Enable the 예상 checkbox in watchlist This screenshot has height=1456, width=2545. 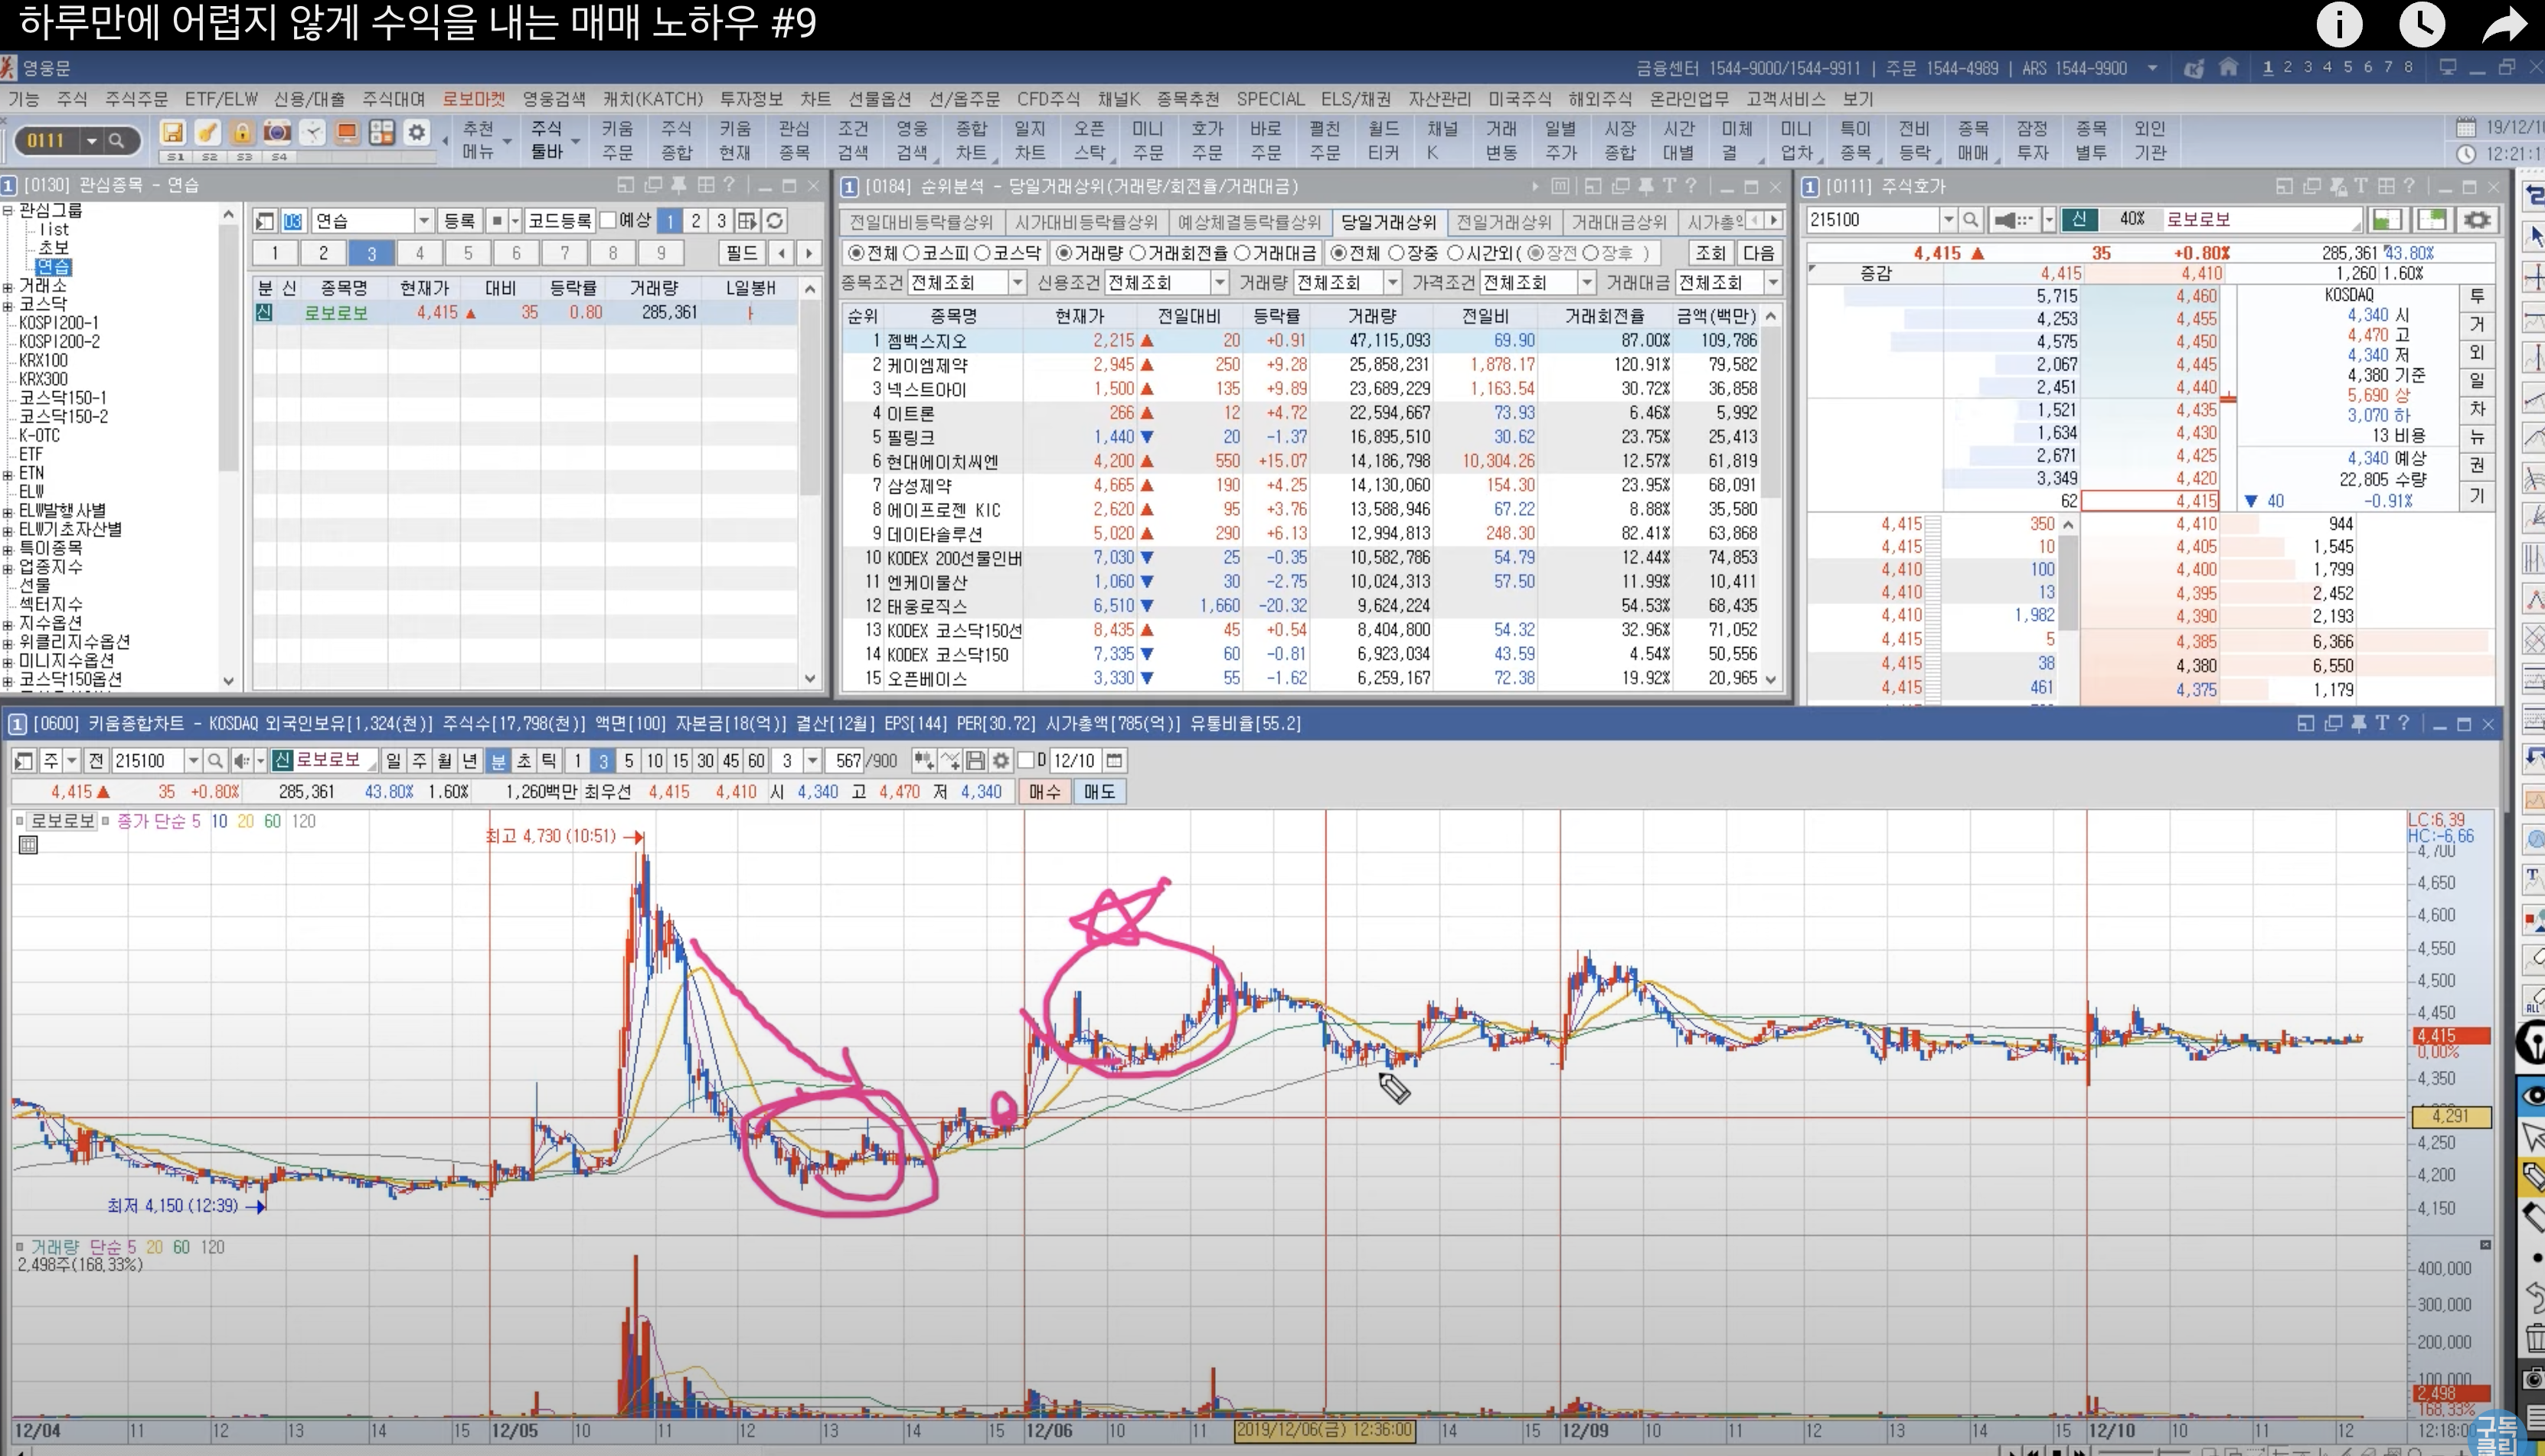(608, 221)
